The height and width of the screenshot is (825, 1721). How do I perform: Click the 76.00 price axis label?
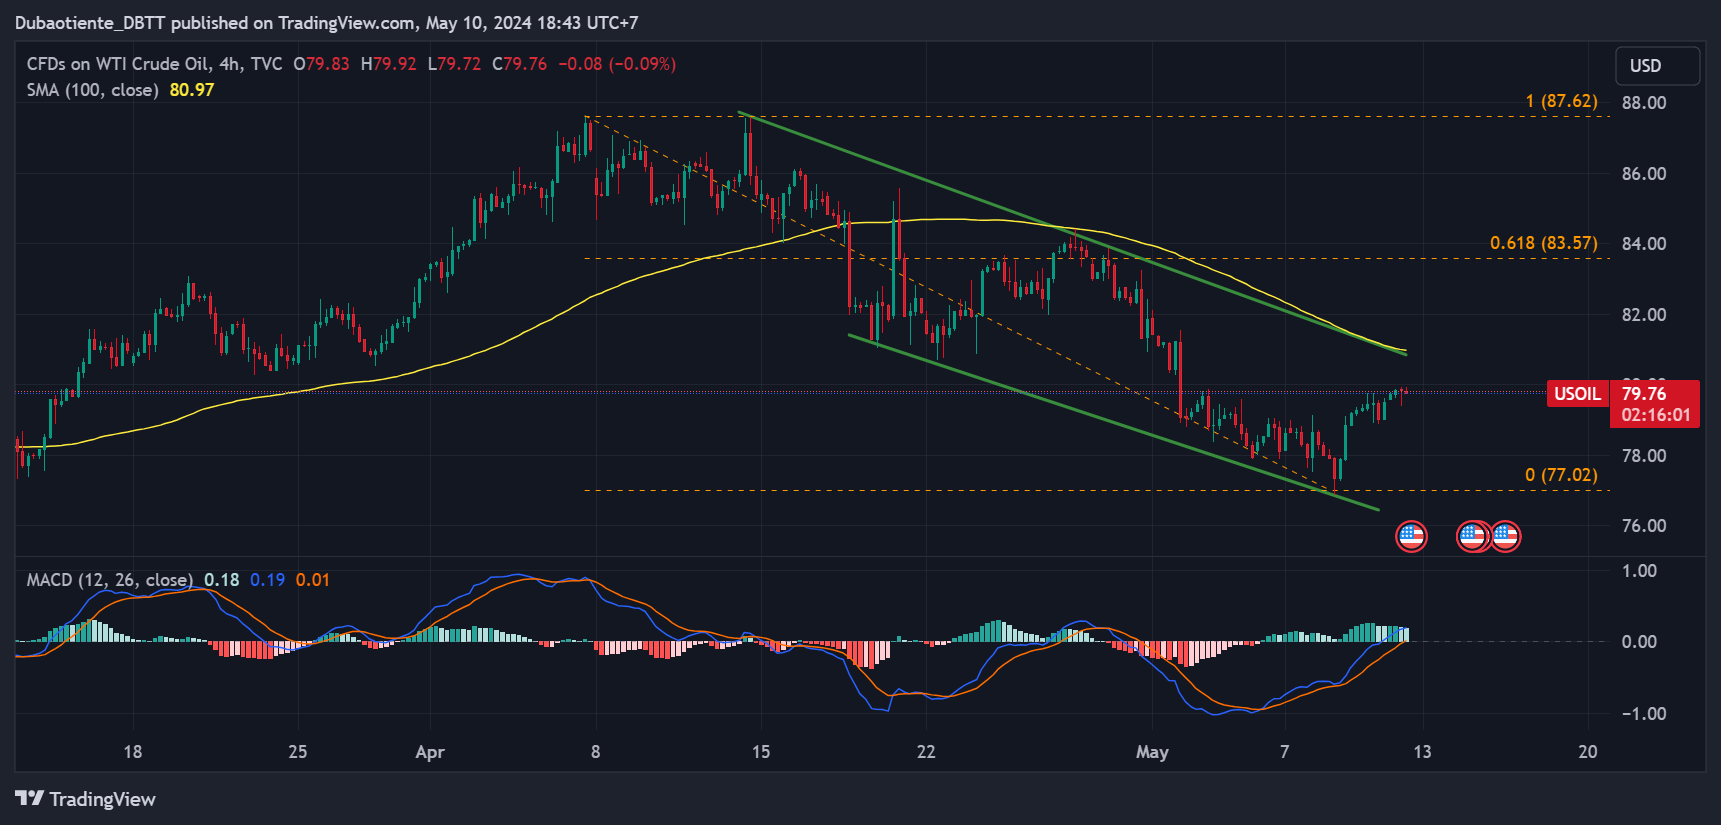click(x=1644, y=526)
